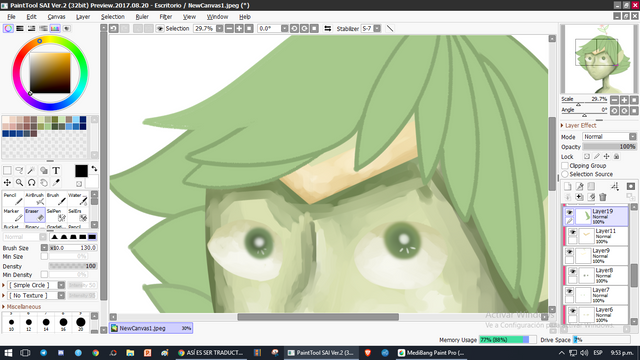Toggle the color wheel panel icon

8,29
